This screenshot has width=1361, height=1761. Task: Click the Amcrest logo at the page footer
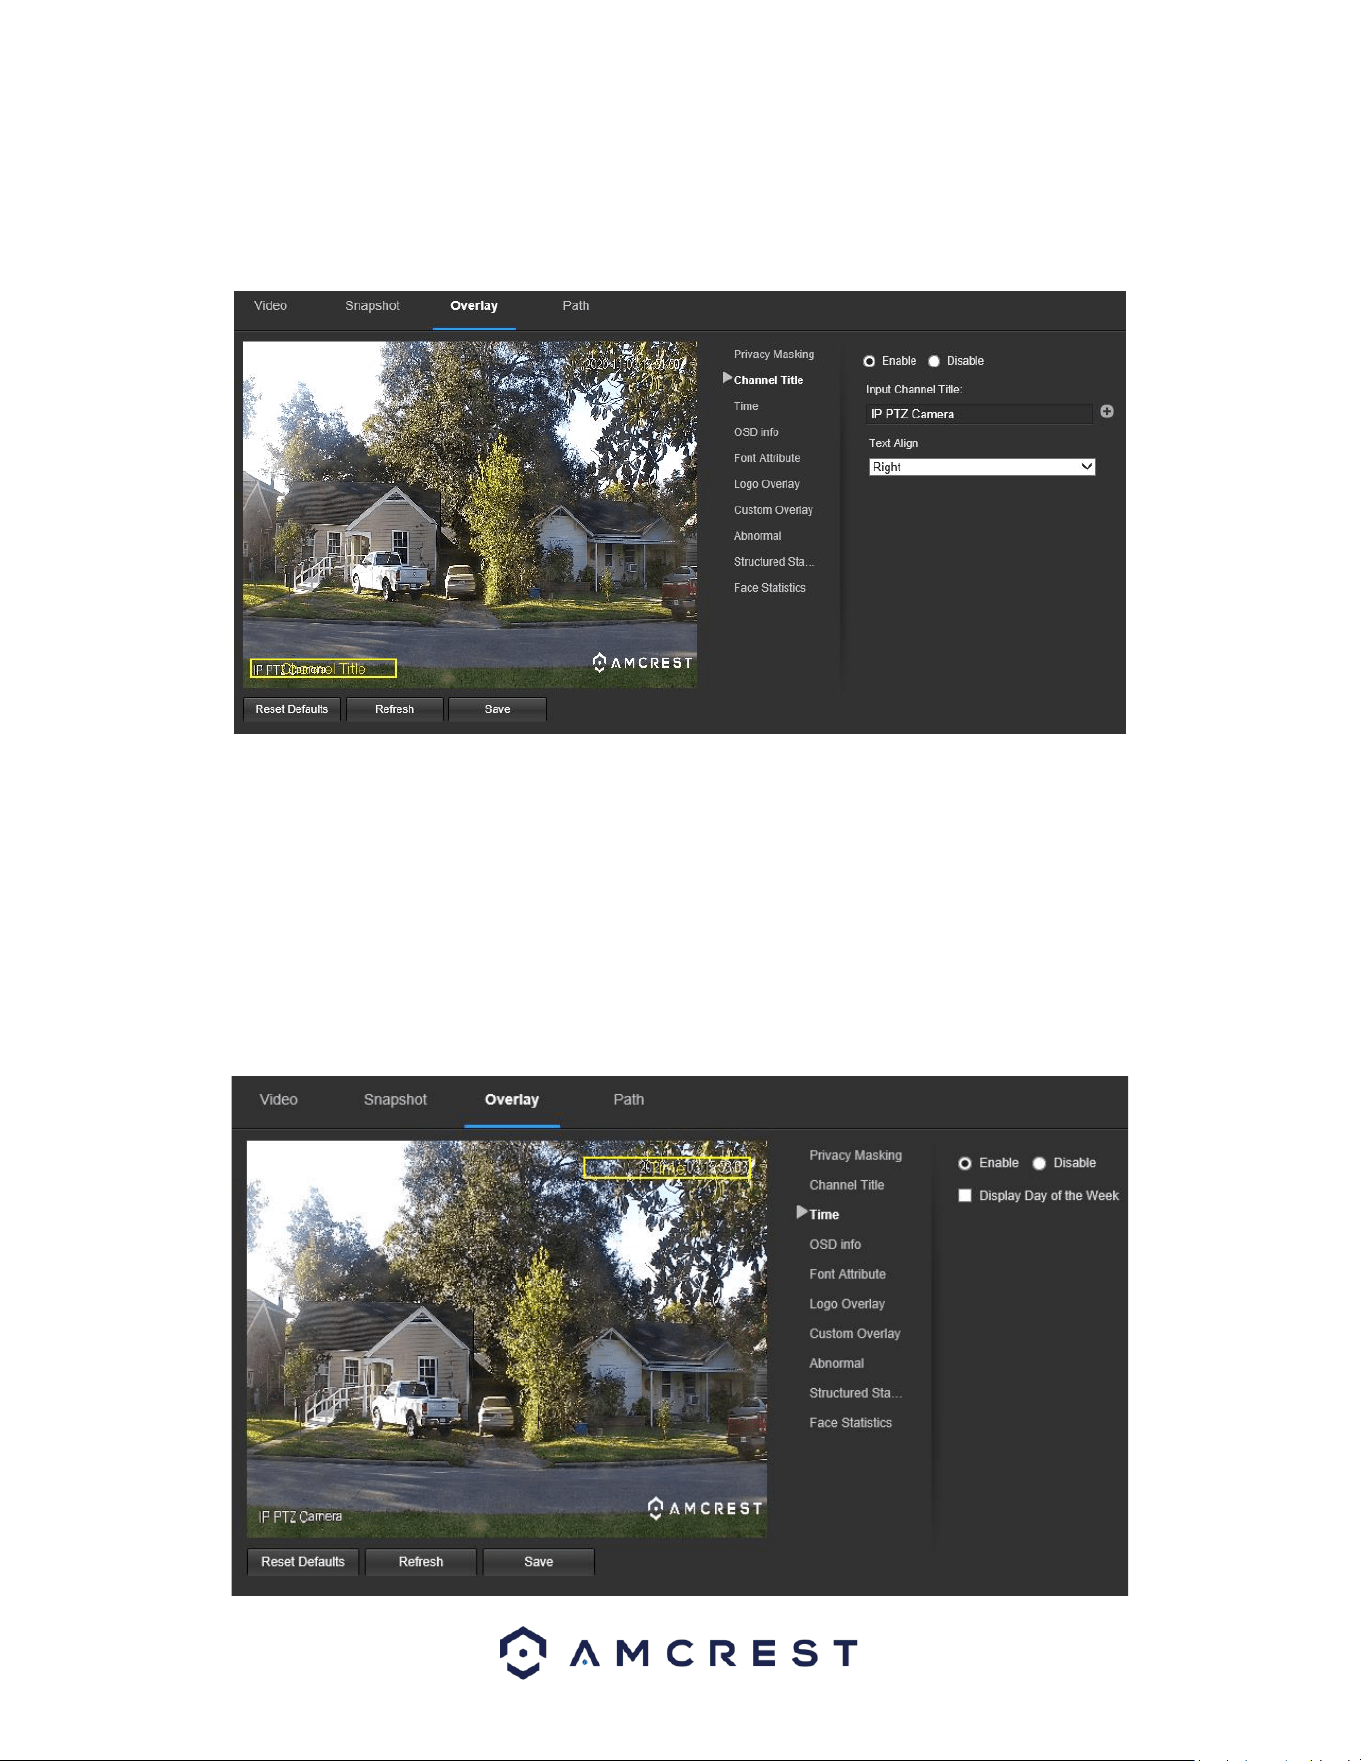[x=679, y=1653]
